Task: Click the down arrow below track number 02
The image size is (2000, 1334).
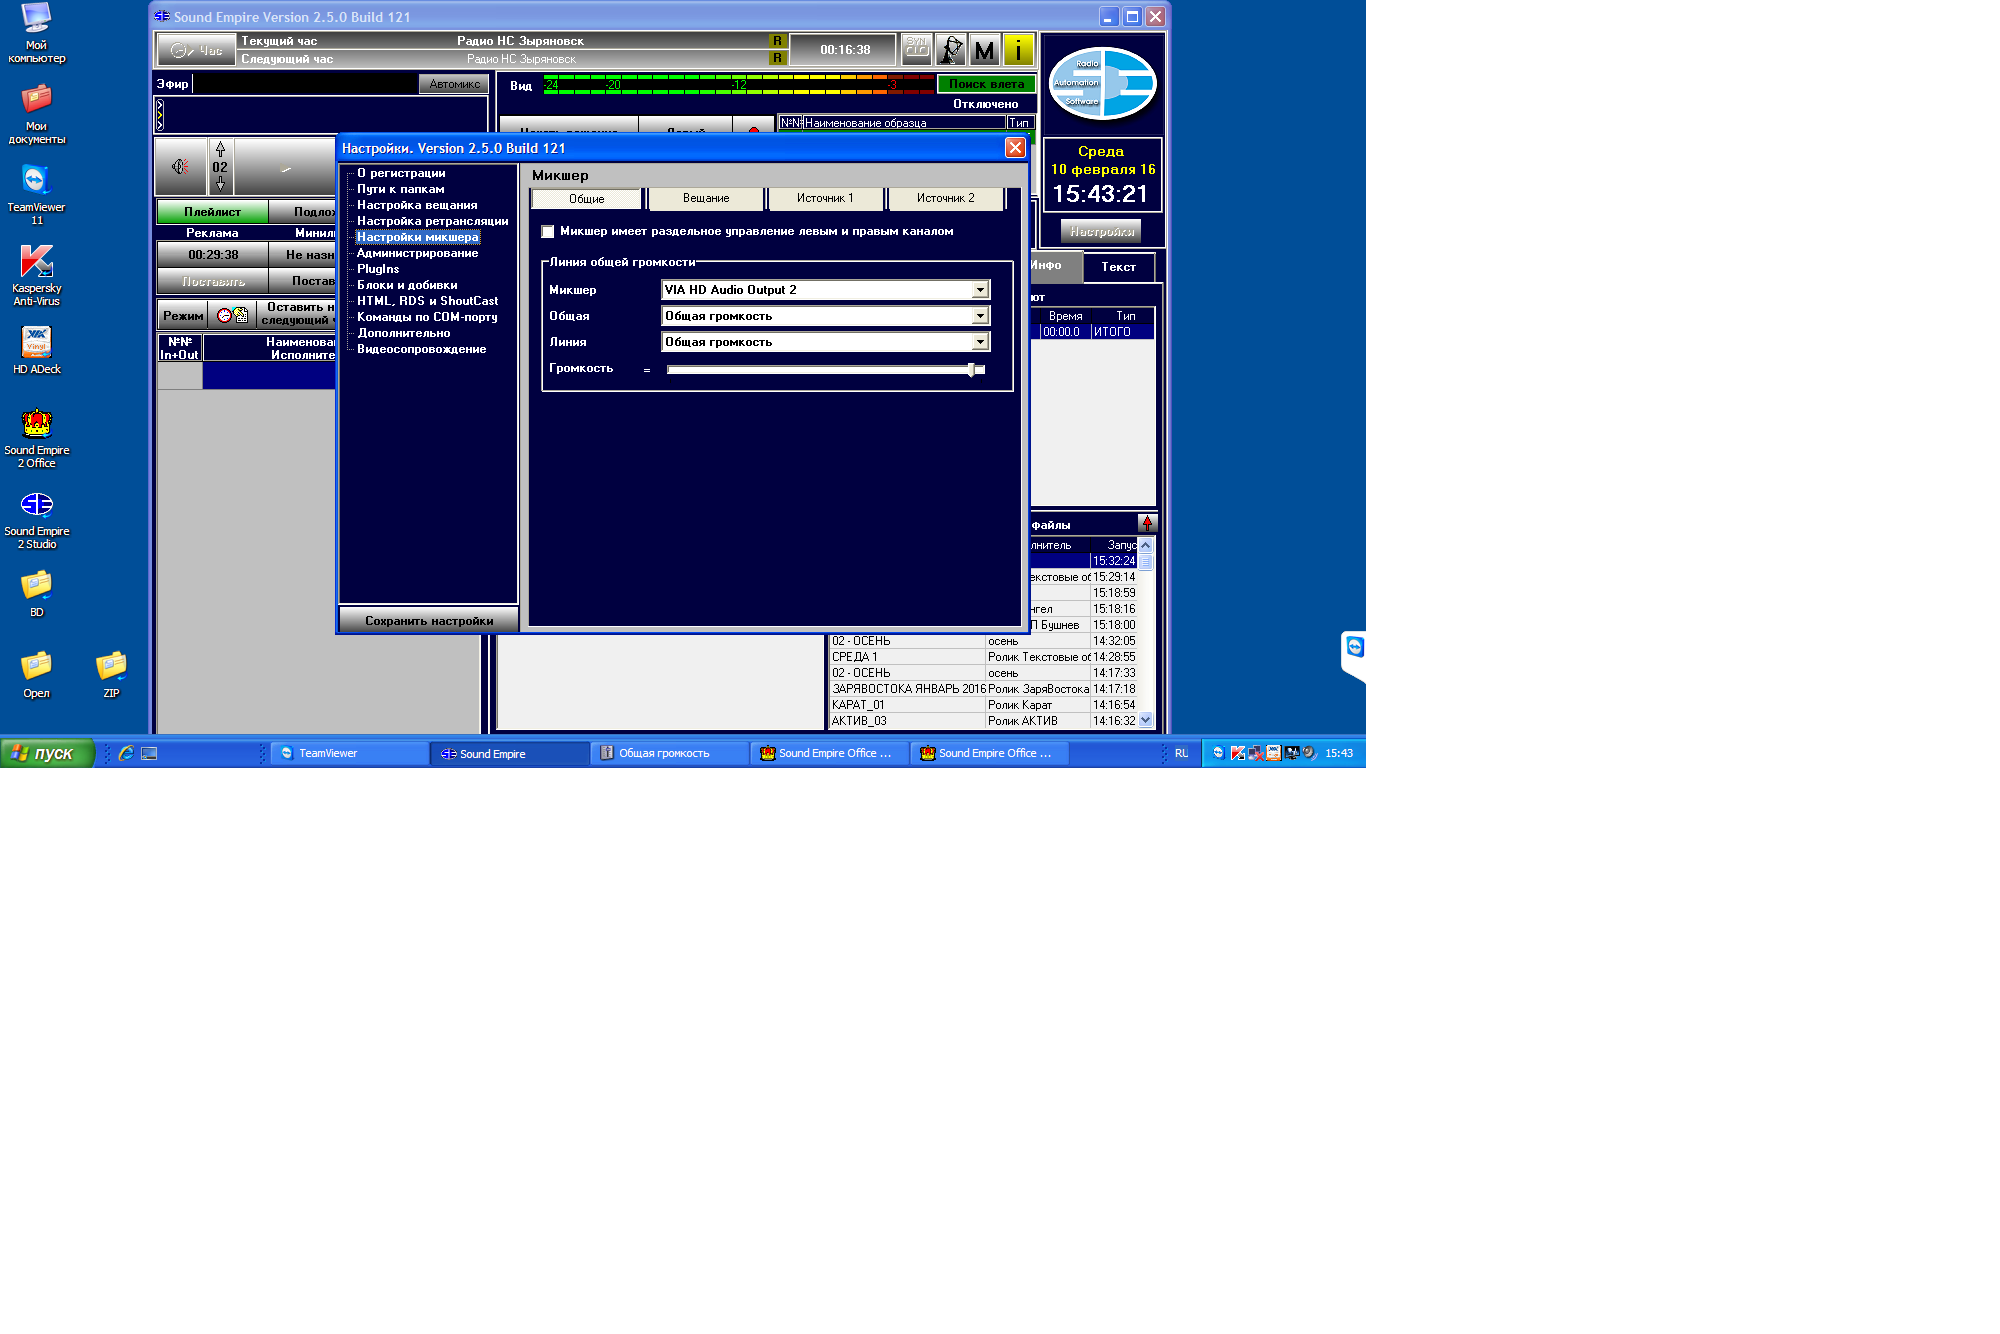Action: pyautogui.click(x=220, y=184)
